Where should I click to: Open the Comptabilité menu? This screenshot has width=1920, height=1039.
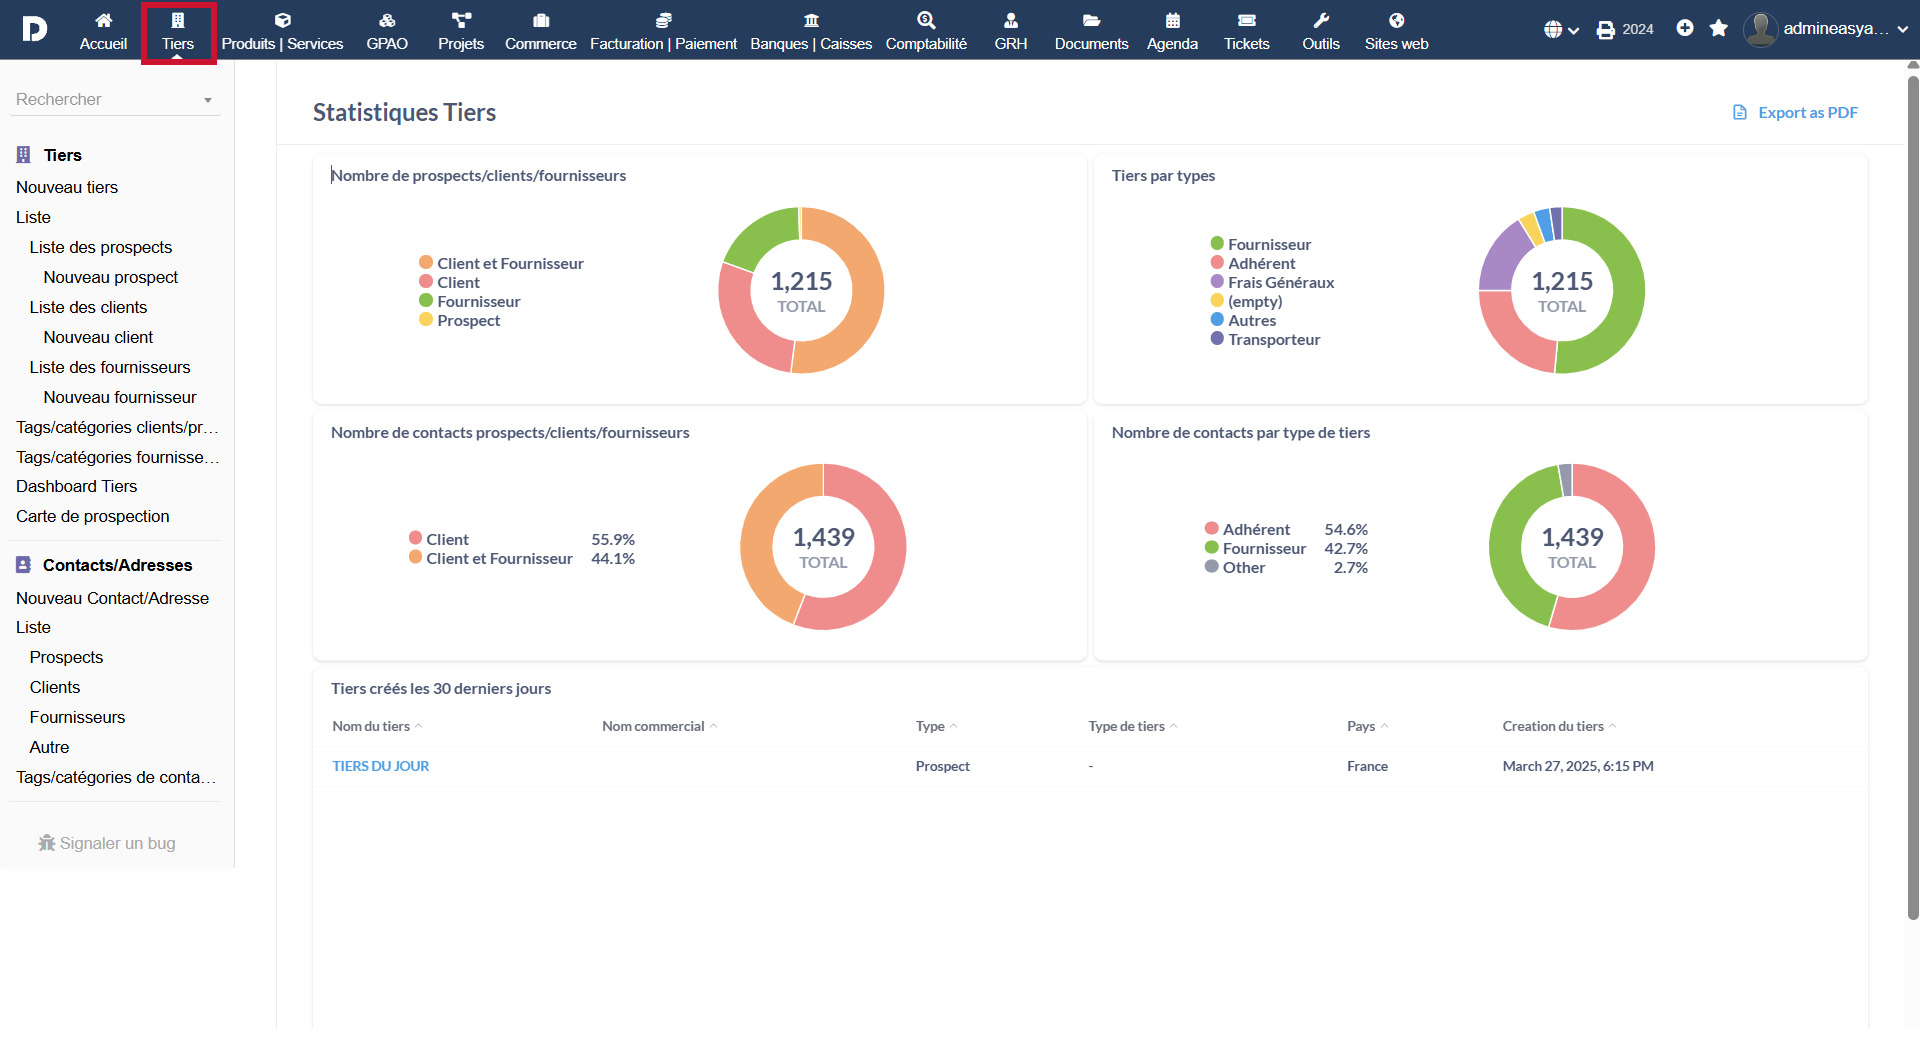pyautogui.click(x=926, y=31)
